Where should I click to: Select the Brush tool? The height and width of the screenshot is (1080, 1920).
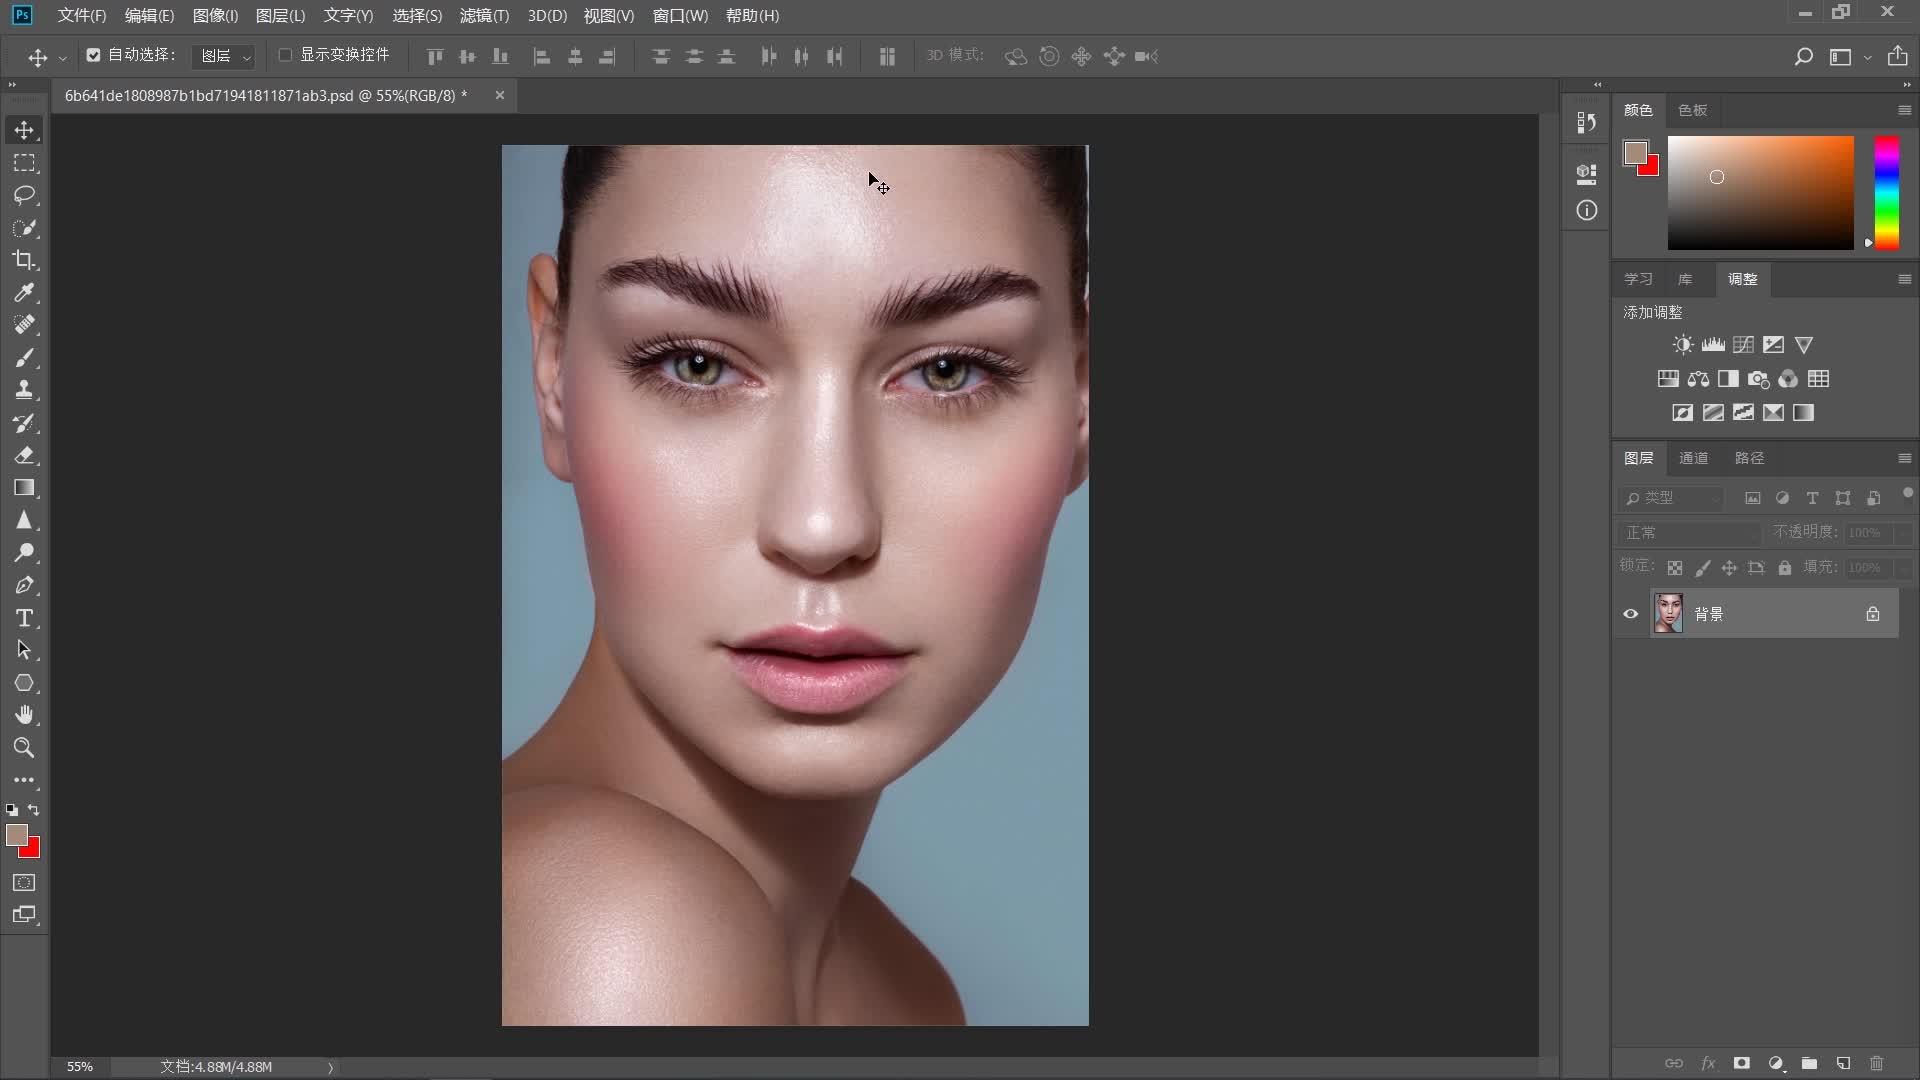coord(24,358)
